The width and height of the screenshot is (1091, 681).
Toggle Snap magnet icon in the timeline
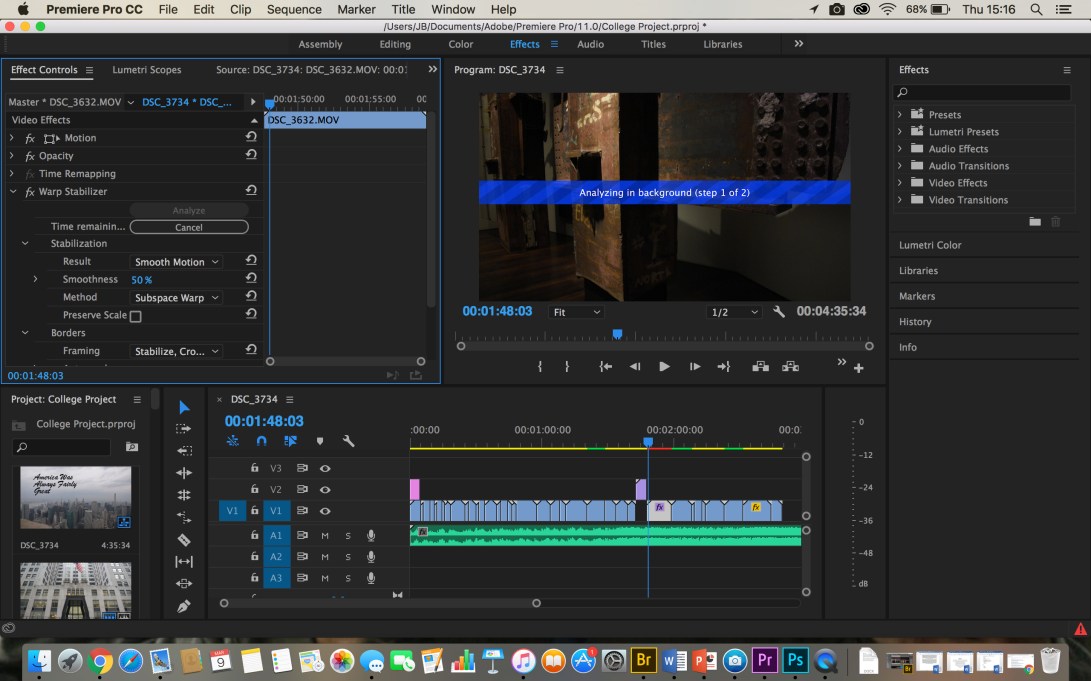[x=261, y=441]
